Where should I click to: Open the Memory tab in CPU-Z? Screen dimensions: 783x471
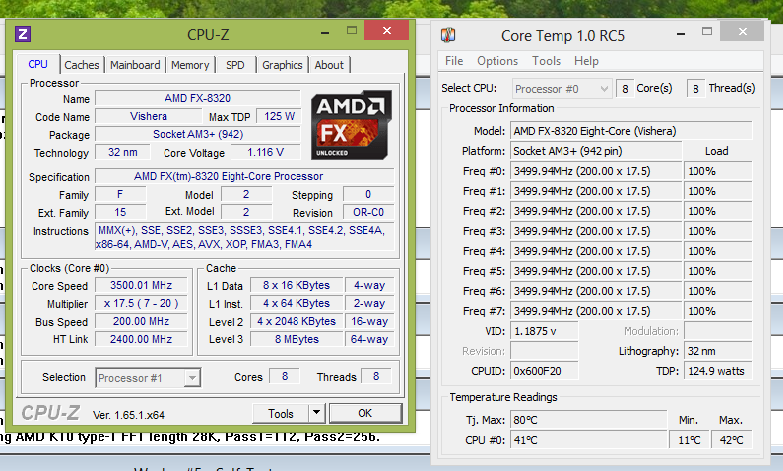point(190,65)
